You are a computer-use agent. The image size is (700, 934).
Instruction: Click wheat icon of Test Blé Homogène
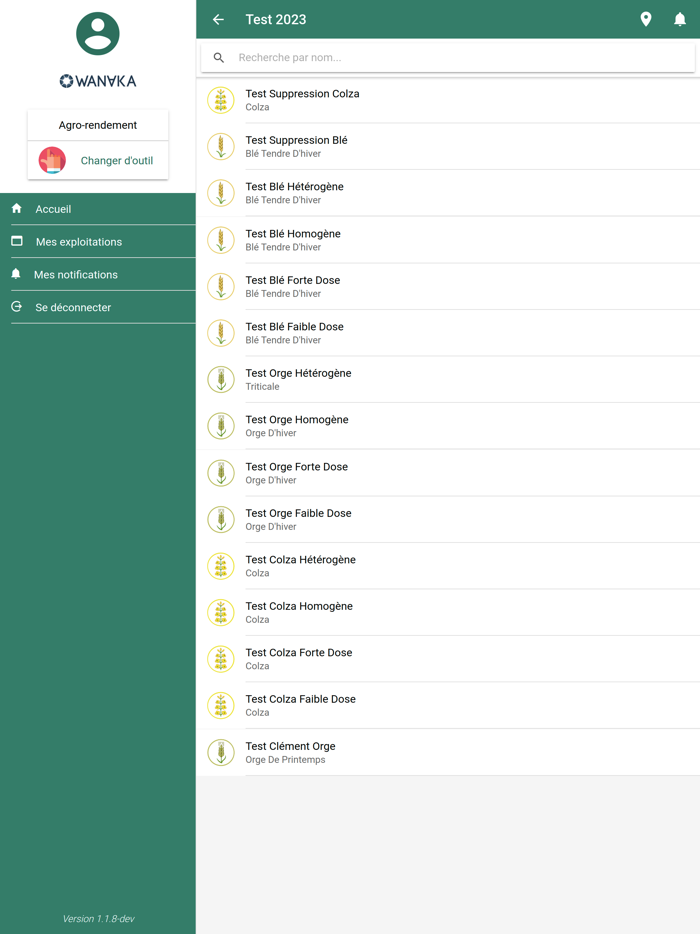coord(221,240)
